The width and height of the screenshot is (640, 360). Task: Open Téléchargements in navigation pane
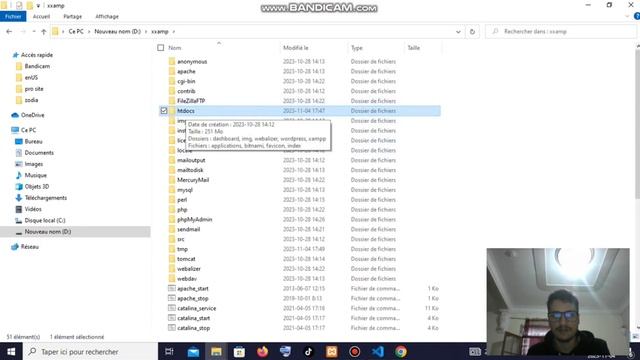[46, 198]
